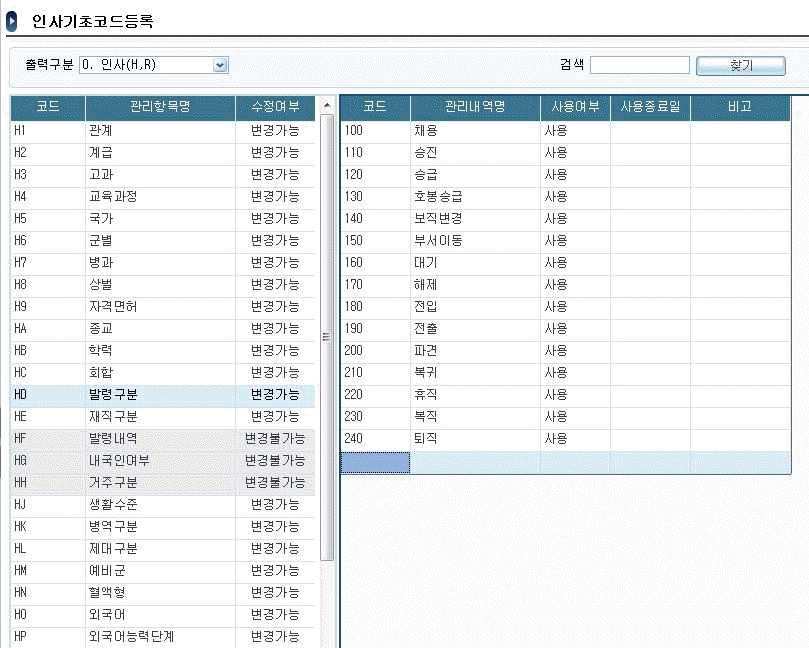The height and width of the screenshot is (648, 809).
Task: Click the arrow icon beside 인사기초코드등록 title
Action: click(x=12, y=20)
